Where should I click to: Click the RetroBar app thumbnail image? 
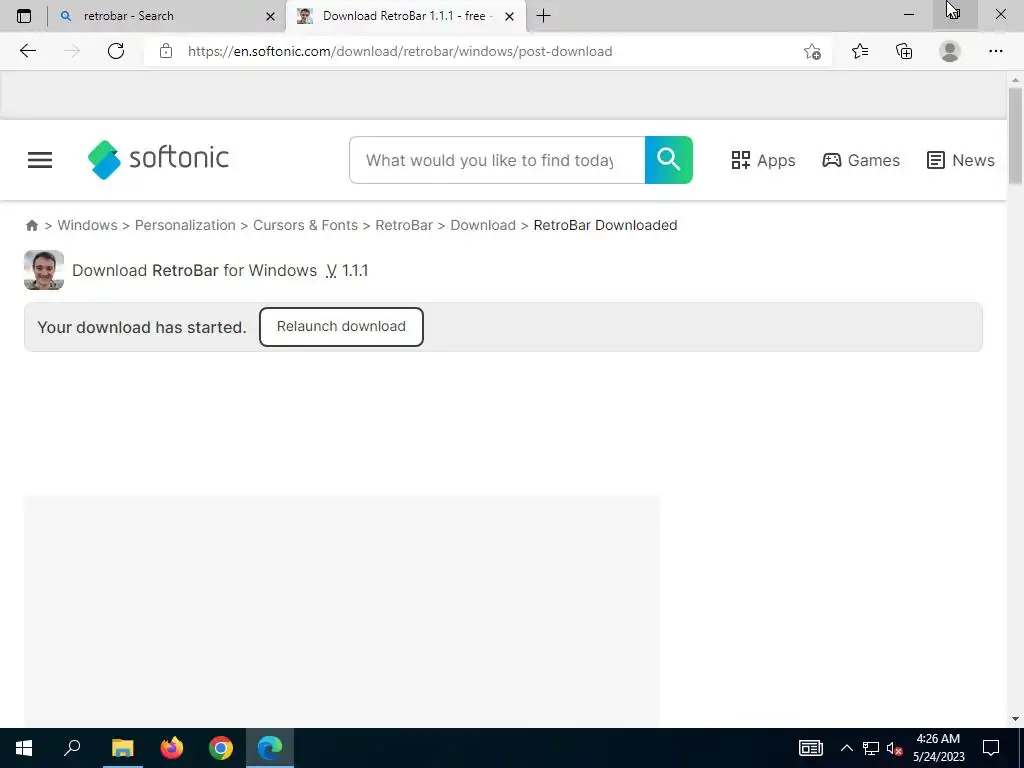(44, 270)
